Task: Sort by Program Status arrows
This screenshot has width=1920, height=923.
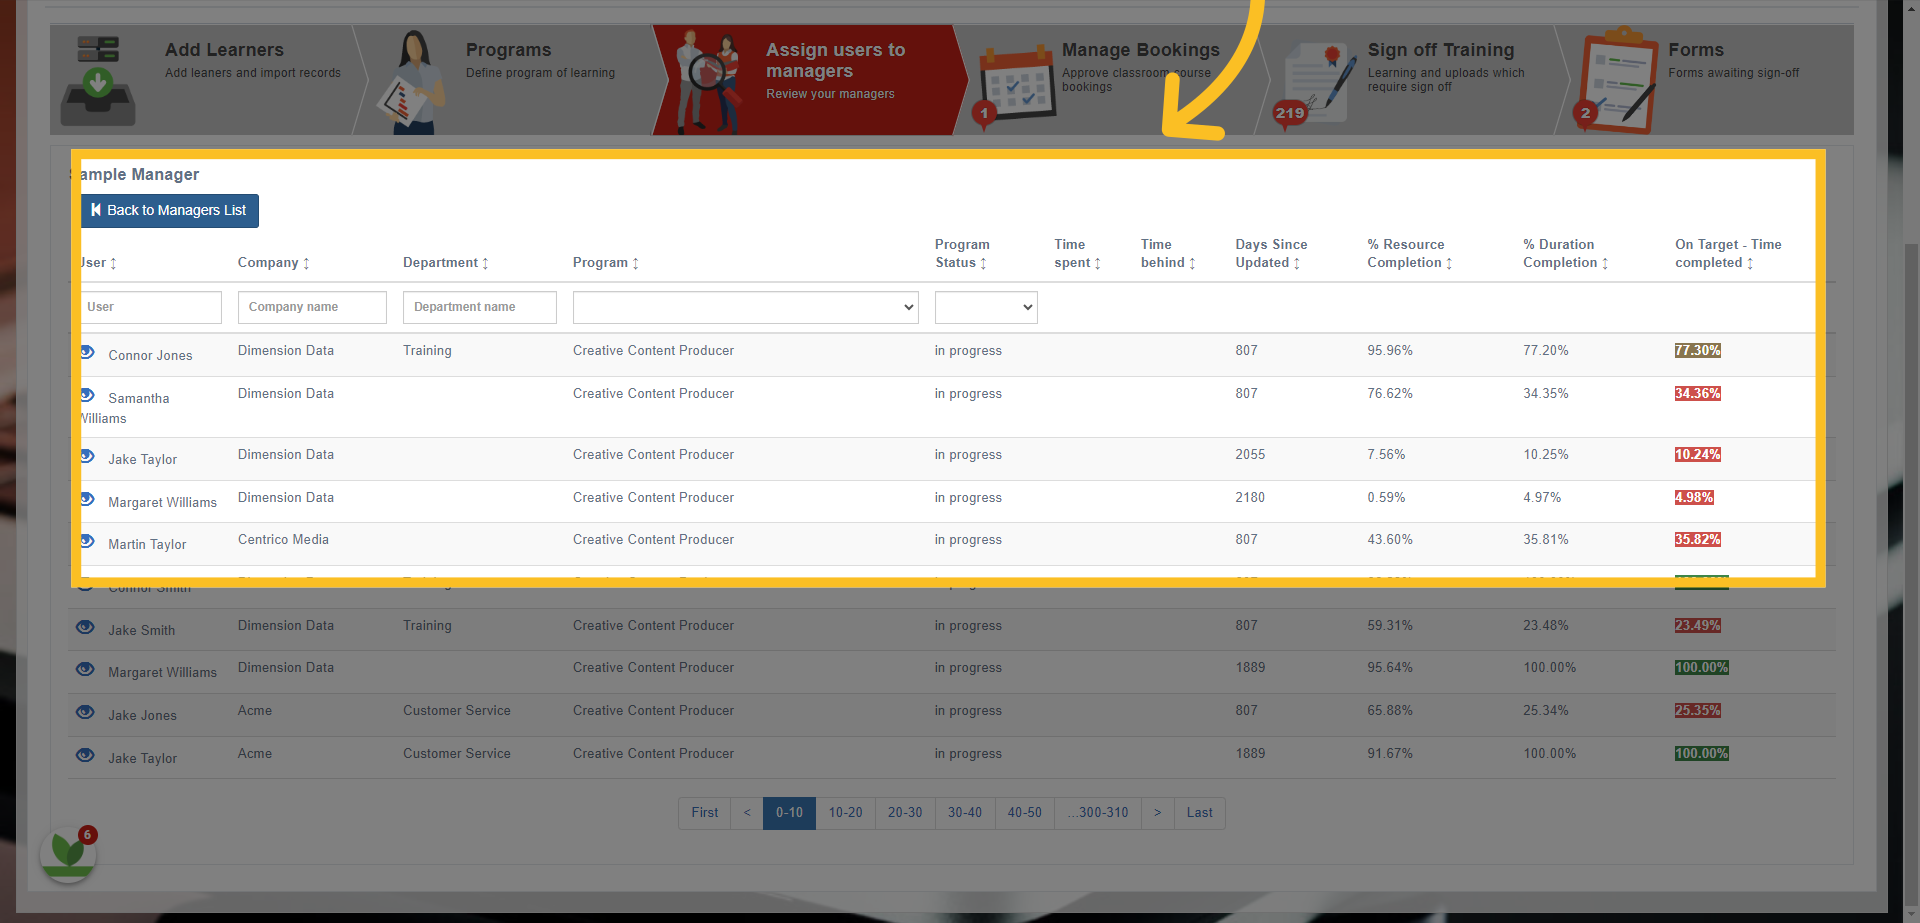Action: pos(983,264)
